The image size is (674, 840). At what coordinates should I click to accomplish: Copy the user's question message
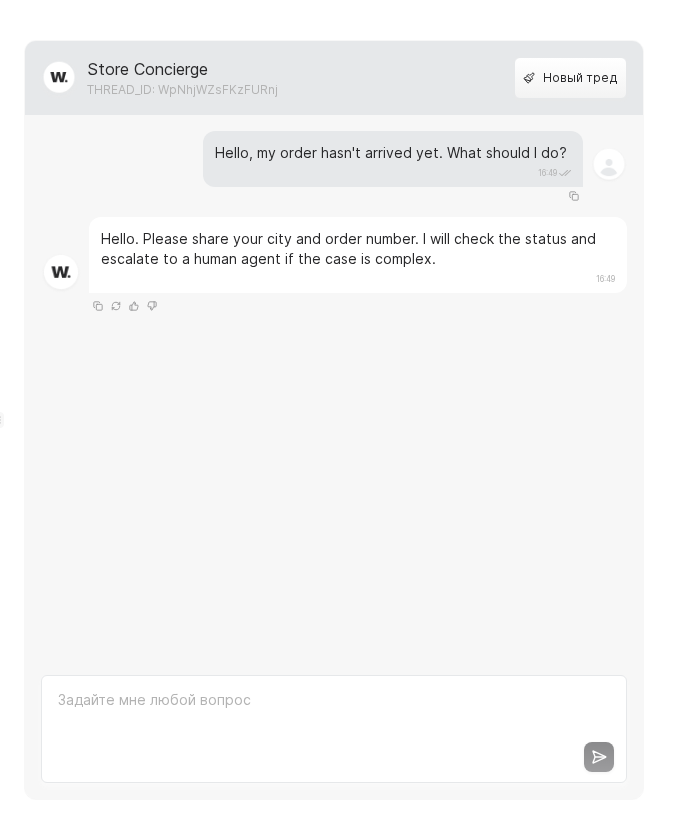[574, 196]
